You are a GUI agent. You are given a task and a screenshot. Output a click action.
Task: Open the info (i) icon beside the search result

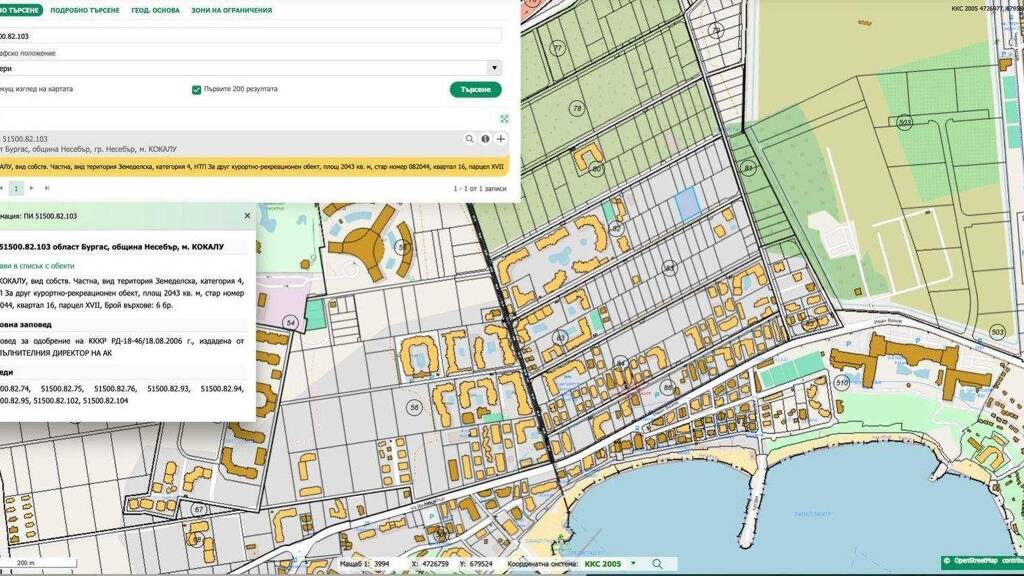click(485, 137)
